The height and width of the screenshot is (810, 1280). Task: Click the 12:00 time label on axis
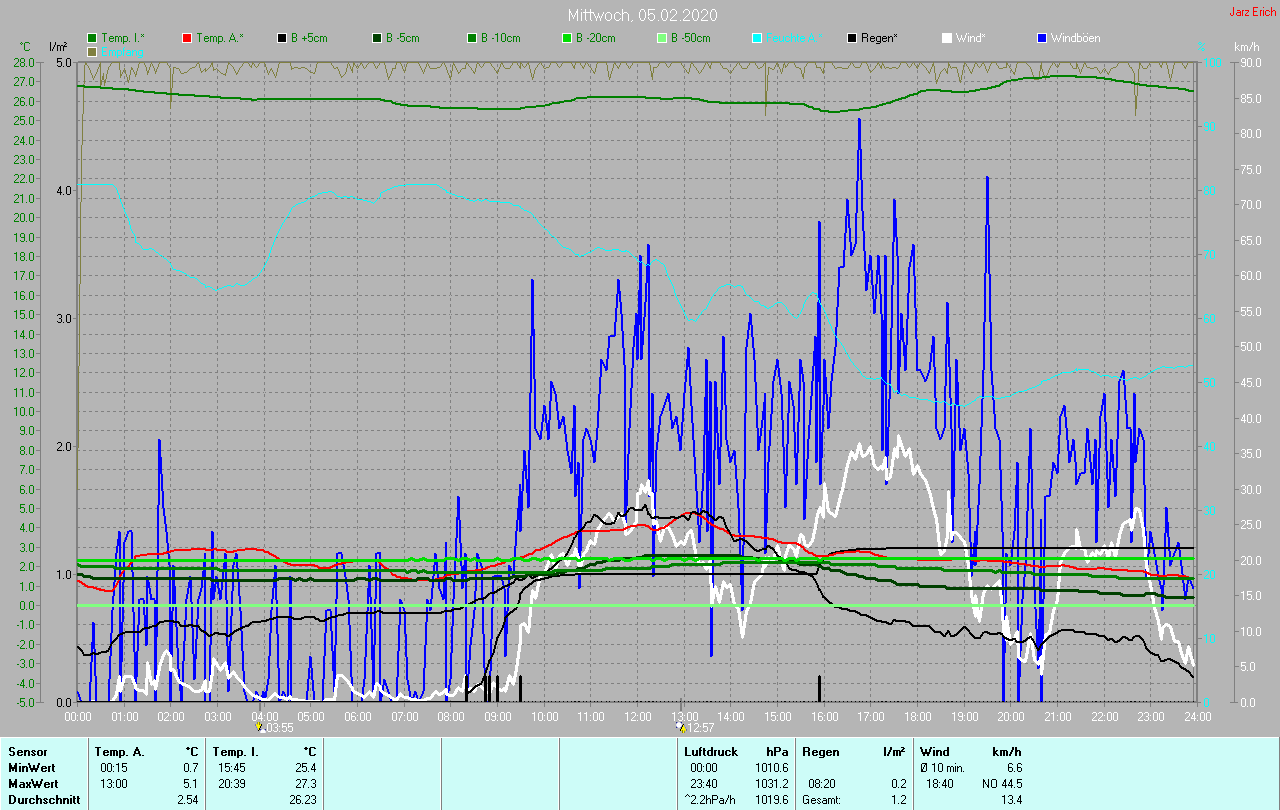pyautogui.click(x=637, y=717)
